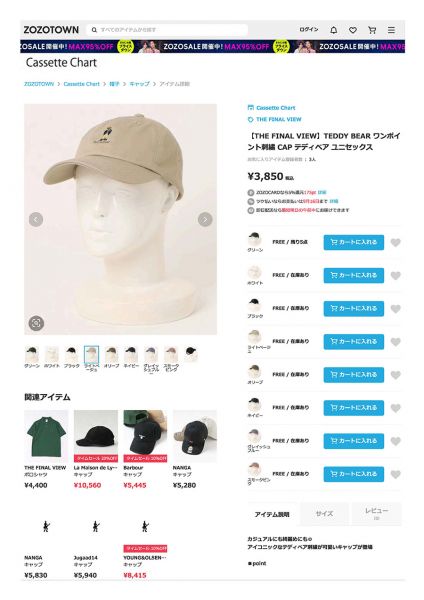This screenshot has width=424, height=600.
Task: Open the shopping cart icon in header
Action: 372,30
